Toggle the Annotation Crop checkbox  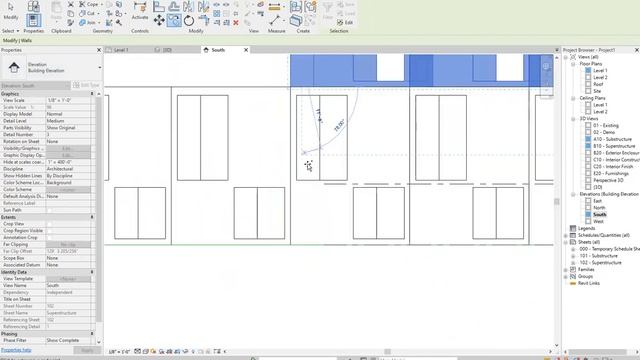(49, 238)
